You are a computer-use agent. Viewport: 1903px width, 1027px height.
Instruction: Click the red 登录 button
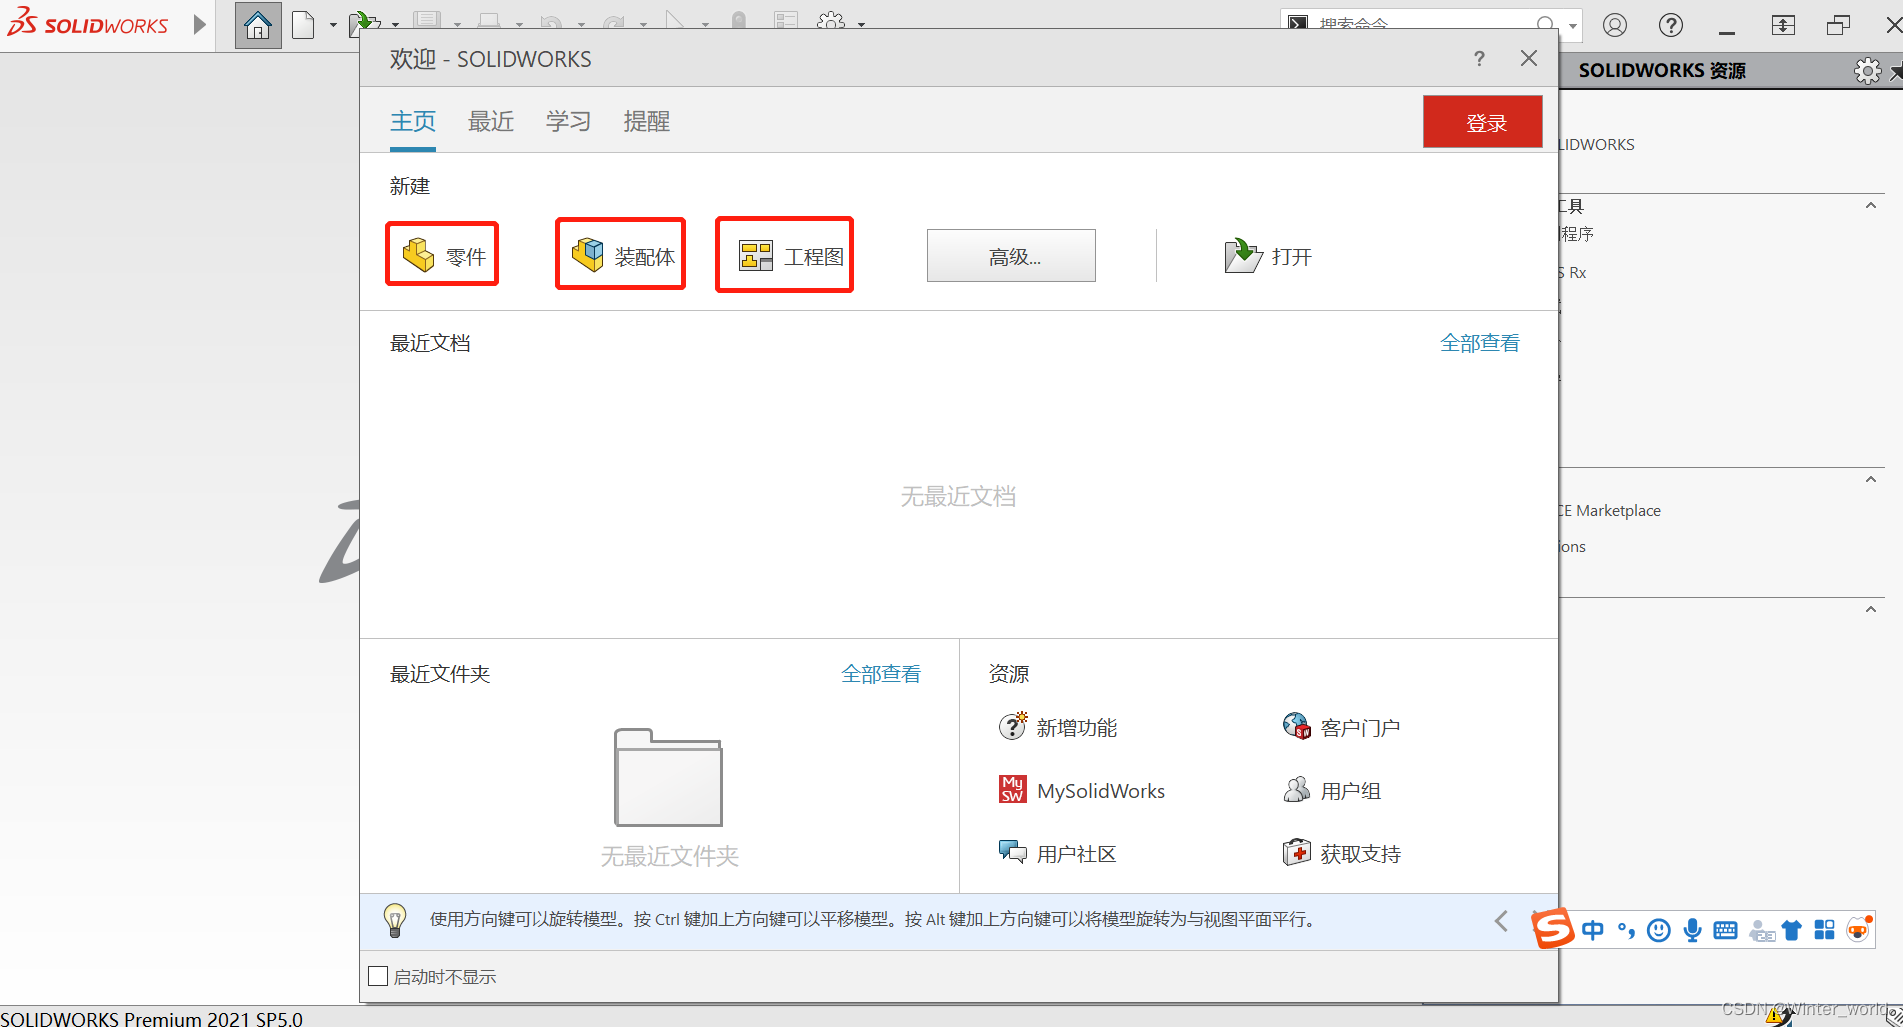pos(1483,122)
